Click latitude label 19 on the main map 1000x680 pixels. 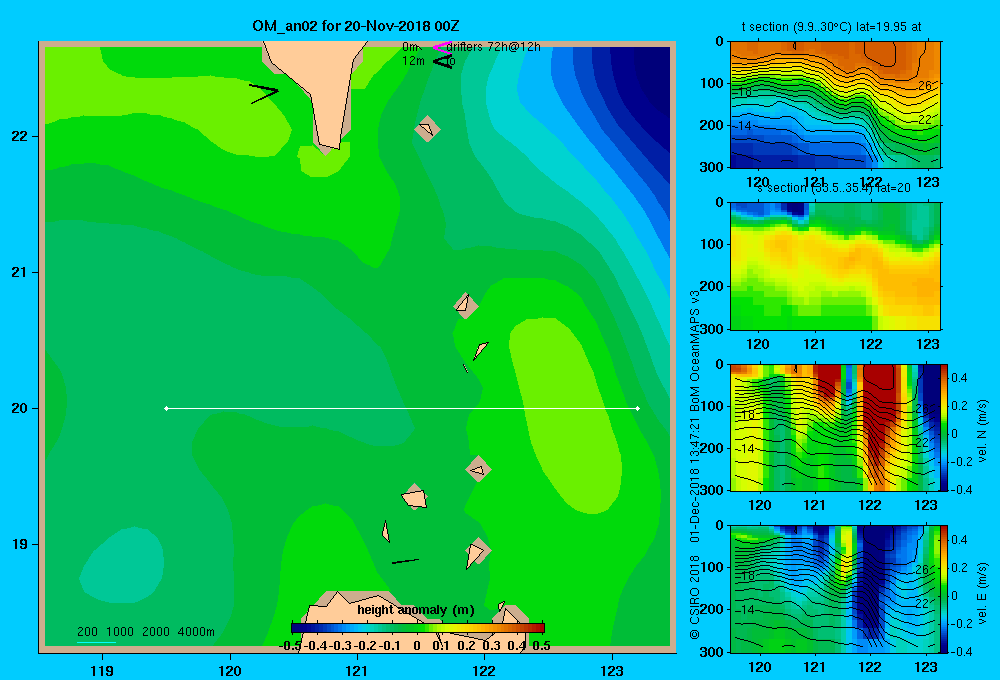[x=20, y=544]
